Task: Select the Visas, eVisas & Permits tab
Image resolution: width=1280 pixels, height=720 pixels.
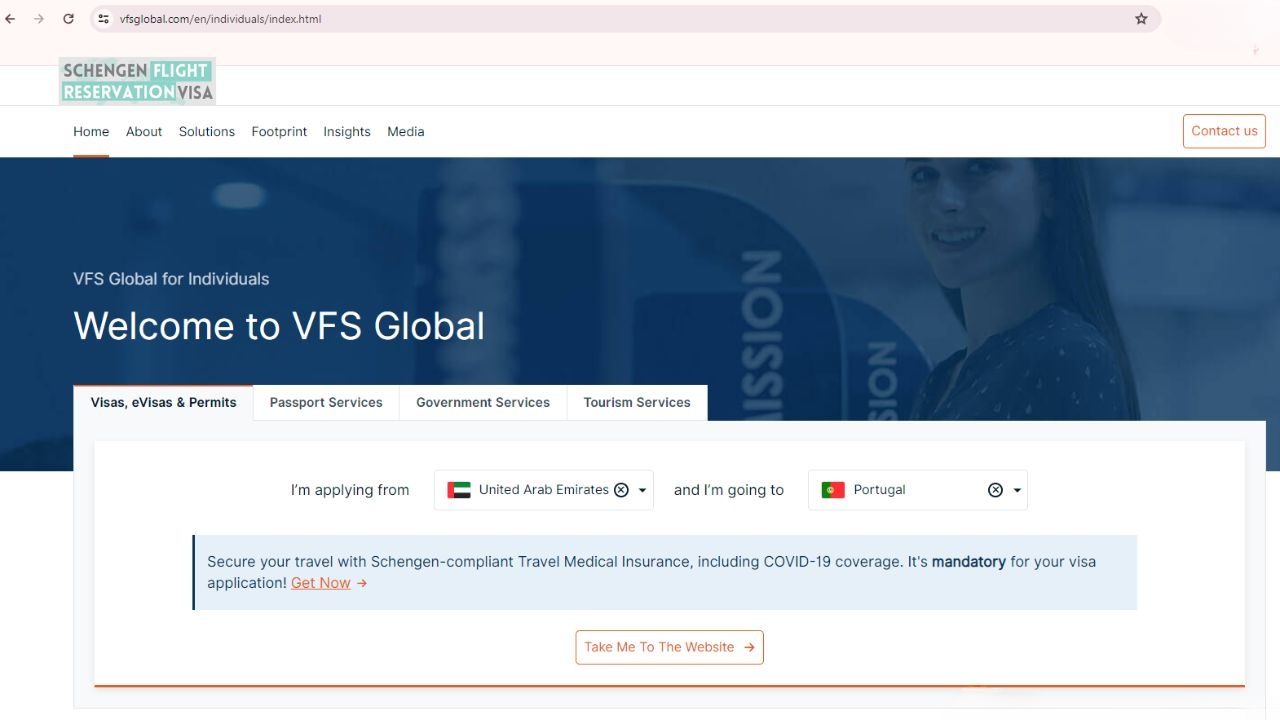Action: click(164, 402)
